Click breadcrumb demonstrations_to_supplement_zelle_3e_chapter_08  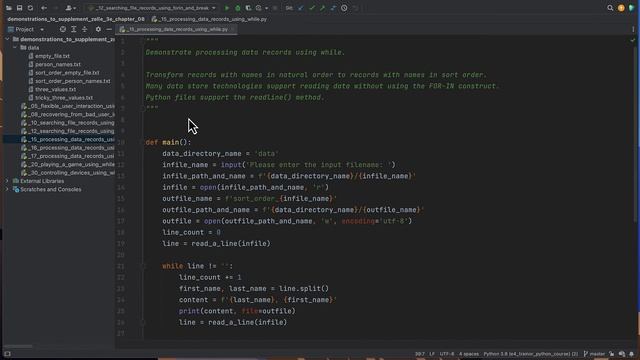(x=76, y=19)
